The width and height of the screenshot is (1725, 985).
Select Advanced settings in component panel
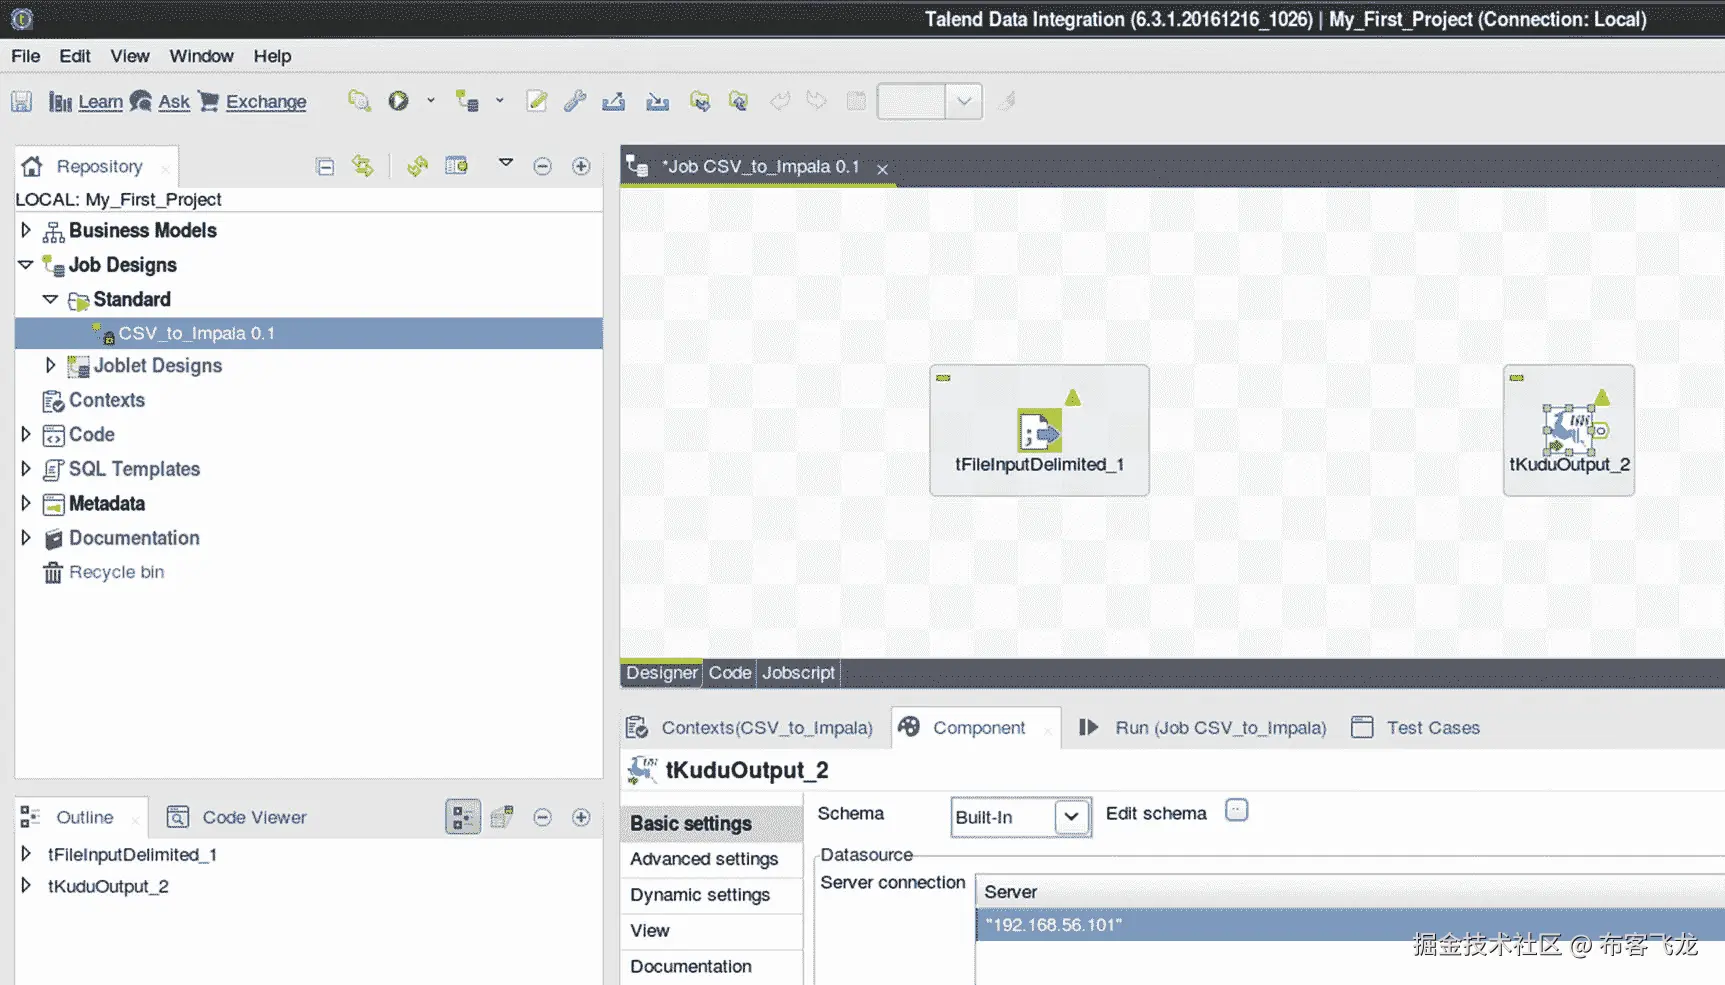pyautogui.click(x=711, y=859)
